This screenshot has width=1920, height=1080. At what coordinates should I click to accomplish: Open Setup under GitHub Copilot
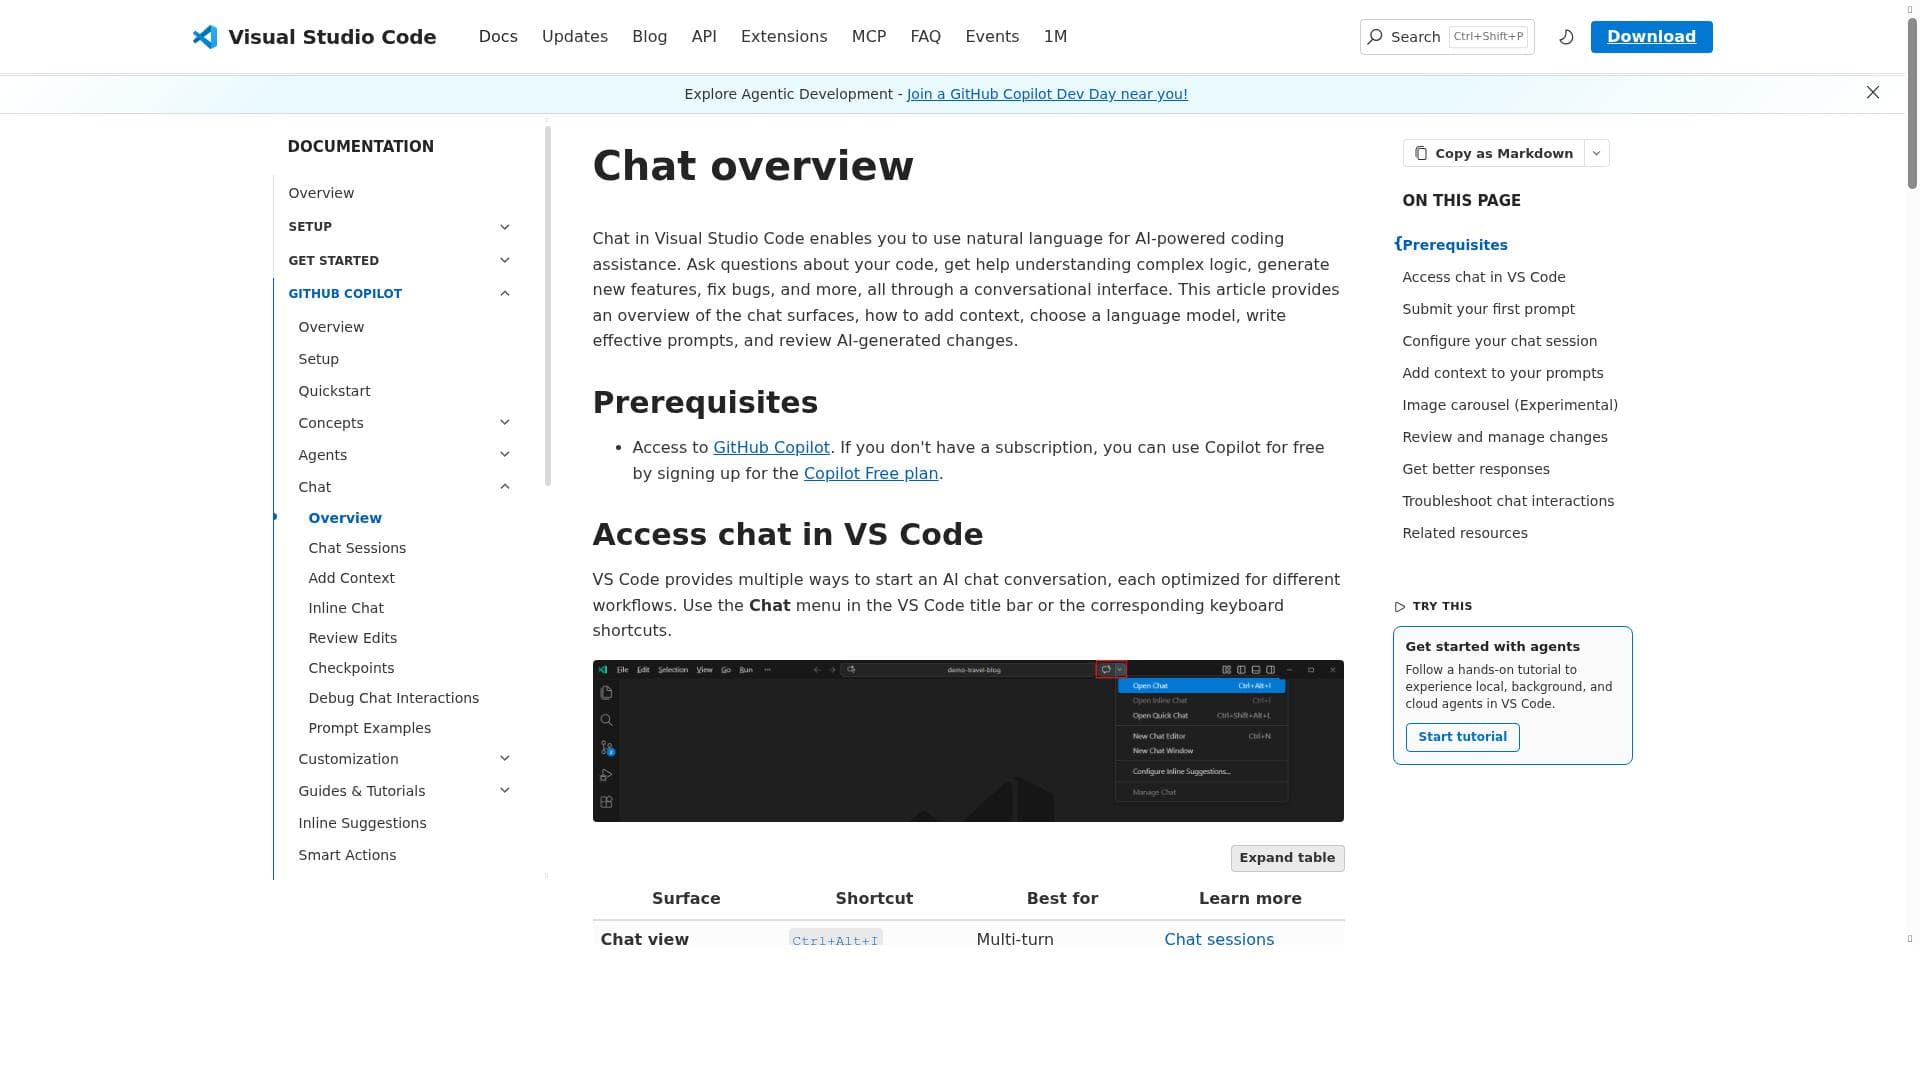tap(318, 359)
